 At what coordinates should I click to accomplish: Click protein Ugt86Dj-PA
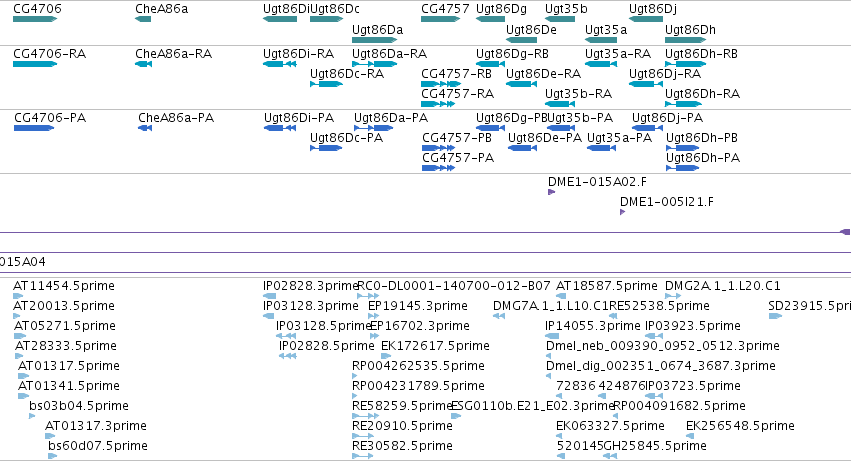pyautogui.click(x=647, y=128)
